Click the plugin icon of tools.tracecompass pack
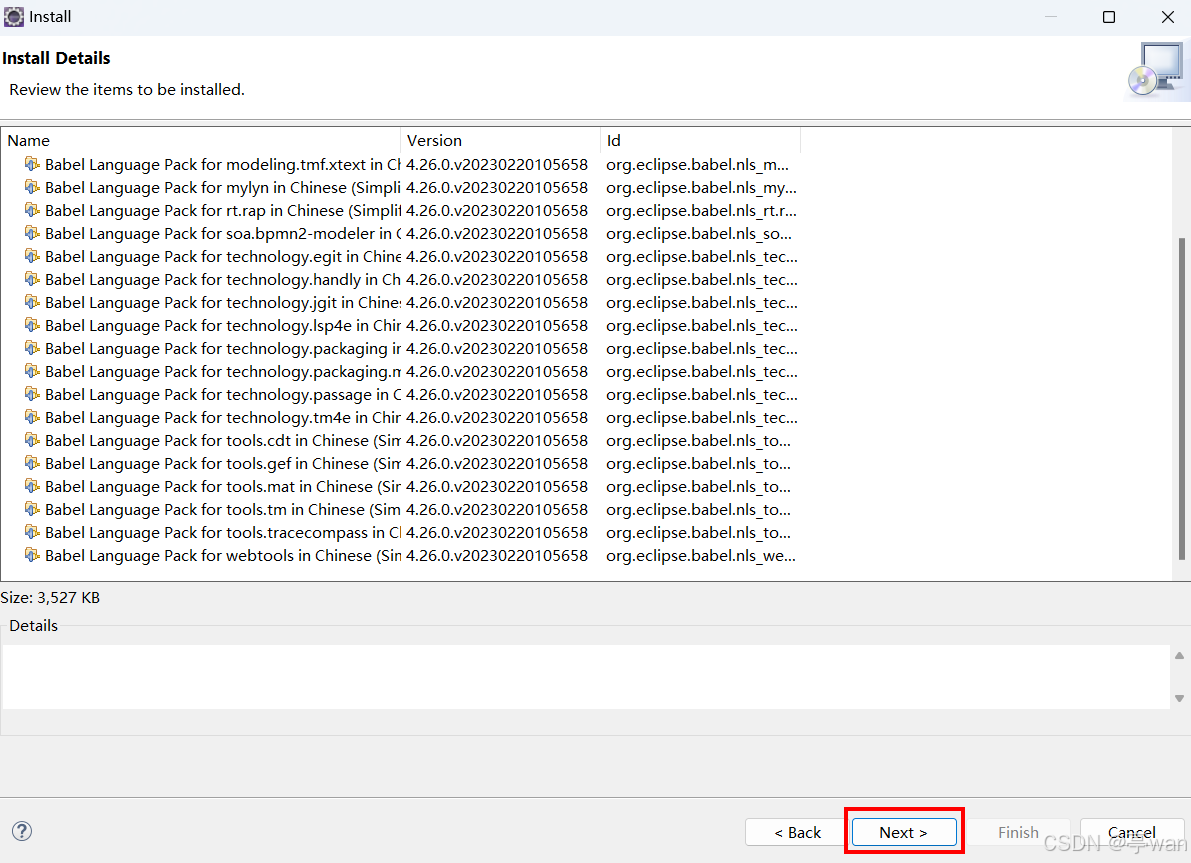This screenshot has height=863, width=1191. point(32,533)
